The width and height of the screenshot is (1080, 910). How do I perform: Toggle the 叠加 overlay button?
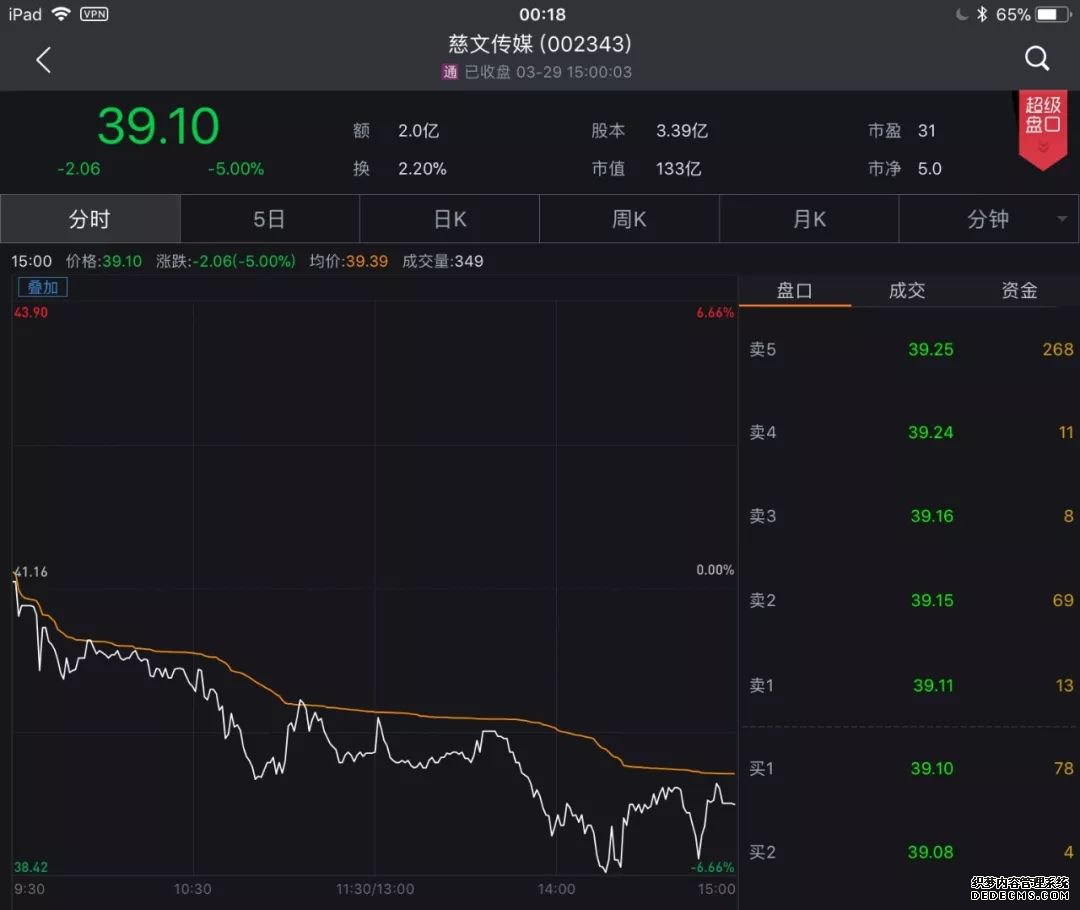tap(42, 288)
